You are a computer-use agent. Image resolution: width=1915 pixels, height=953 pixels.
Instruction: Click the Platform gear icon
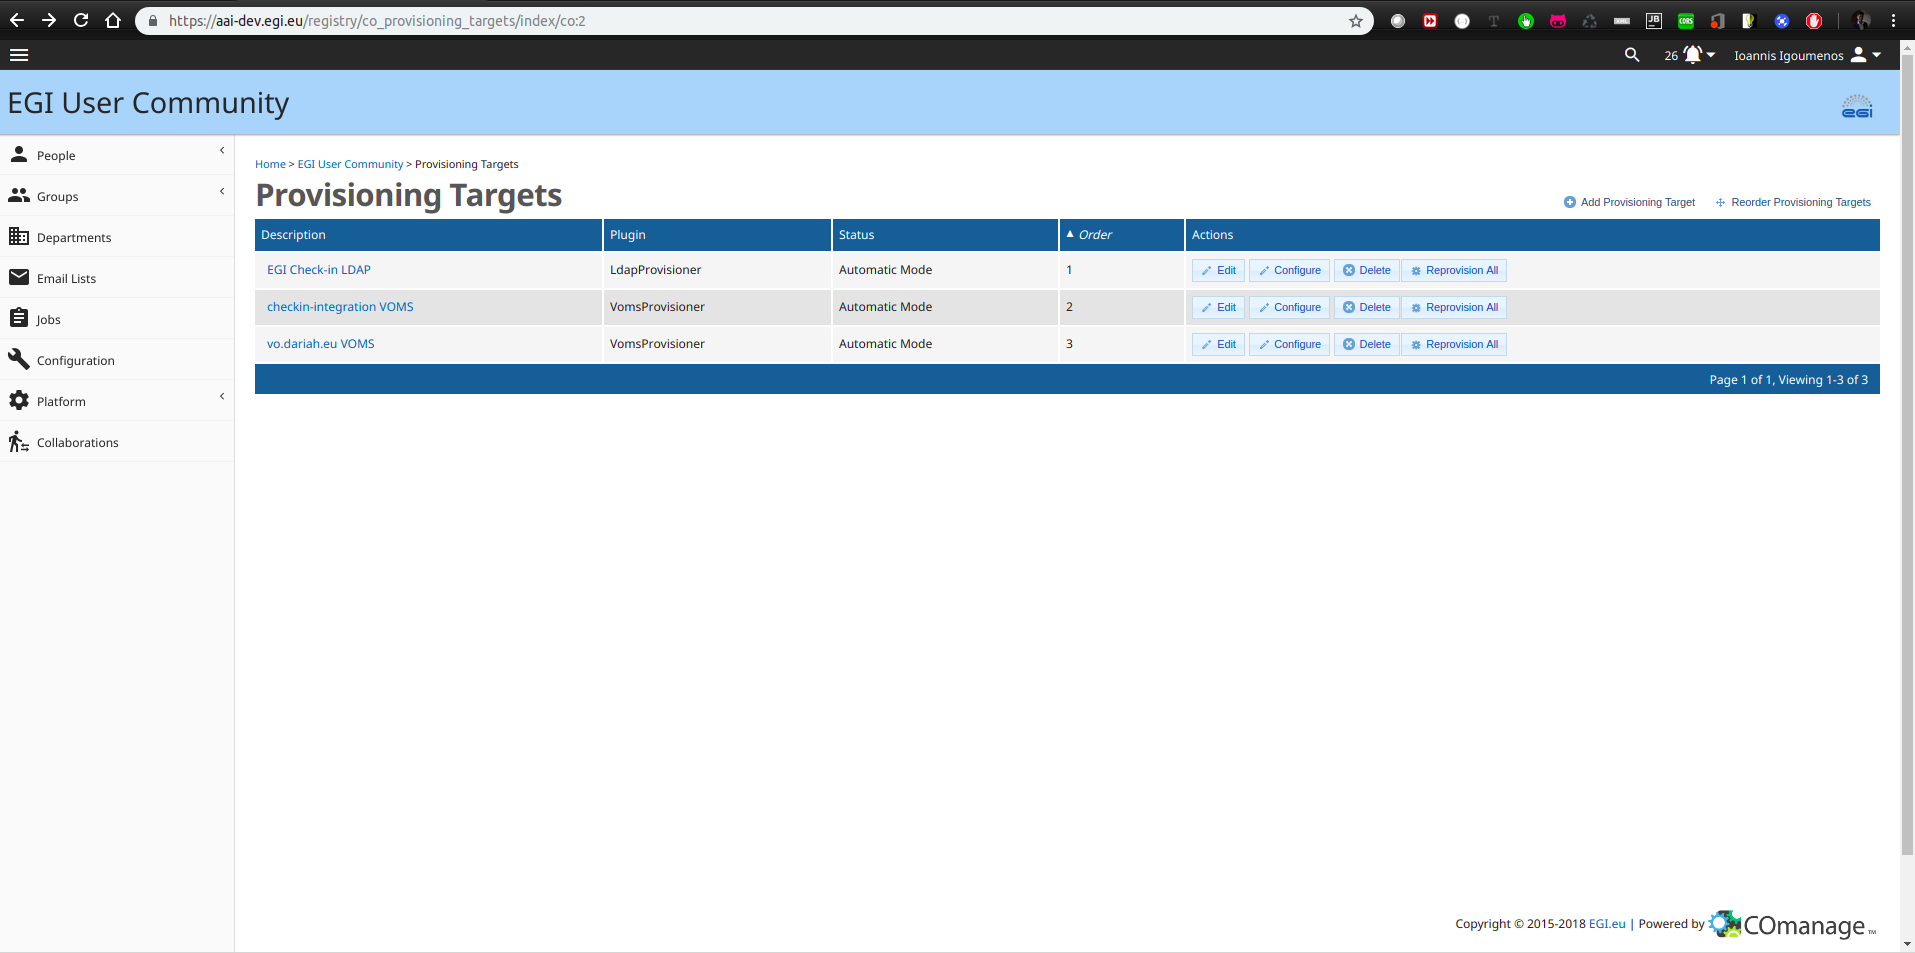coord(19,400)
